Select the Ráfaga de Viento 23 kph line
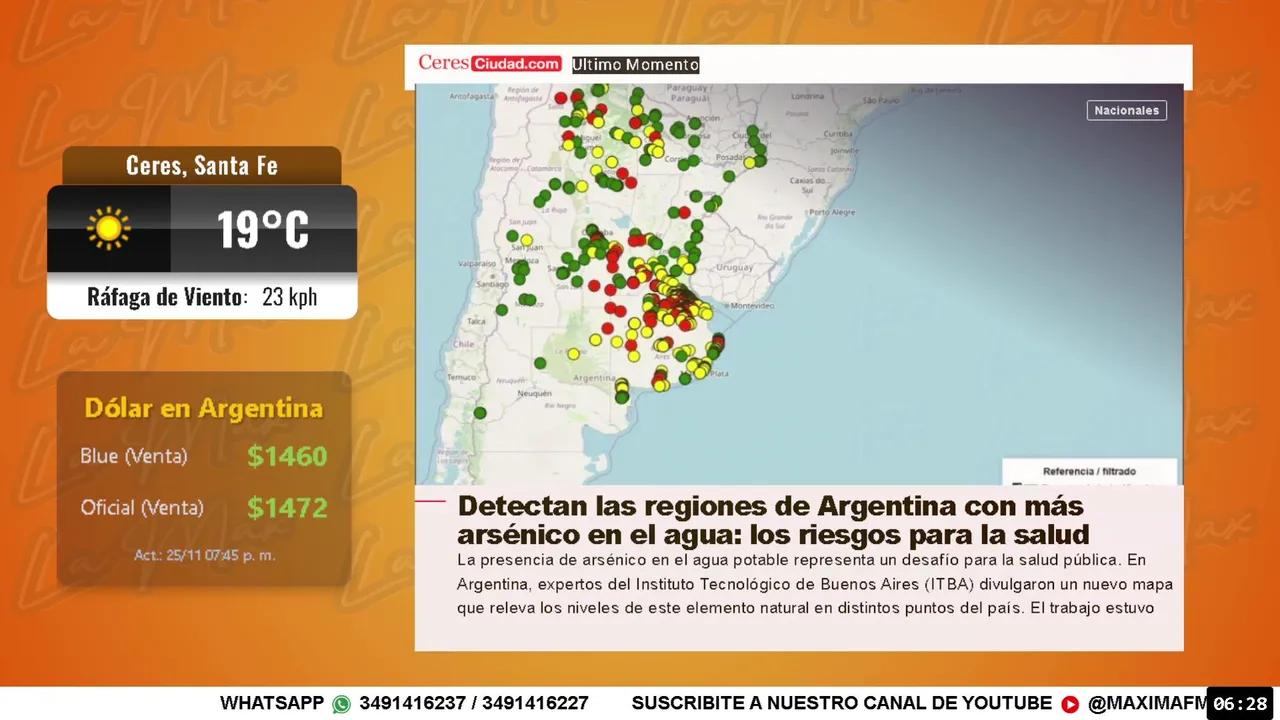This screenshot has width=1280, height=720. [202, 297]
